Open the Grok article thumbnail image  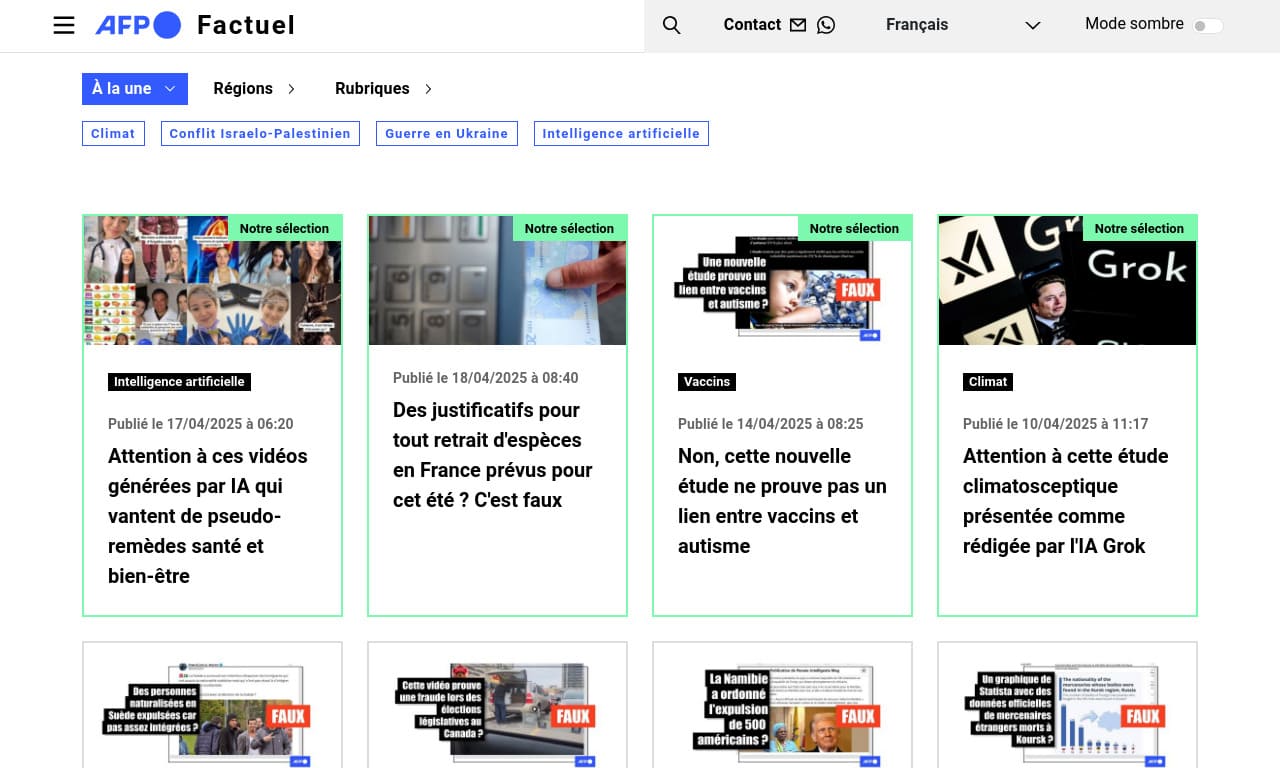[1067, 280]
